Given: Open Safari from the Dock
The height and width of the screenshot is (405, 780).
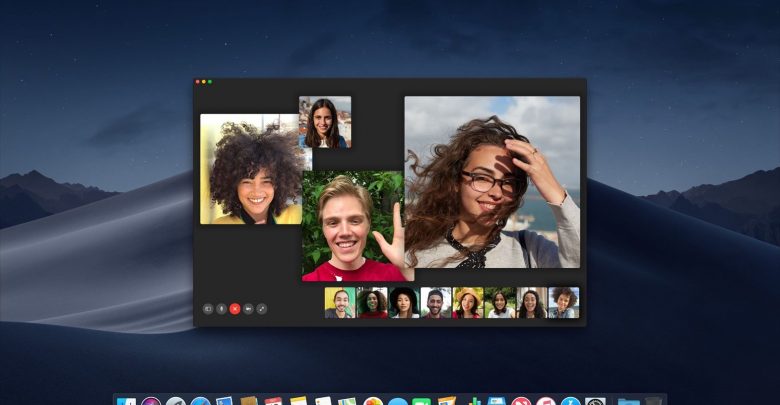Looking at the screenshot, I should pos(200,401).
